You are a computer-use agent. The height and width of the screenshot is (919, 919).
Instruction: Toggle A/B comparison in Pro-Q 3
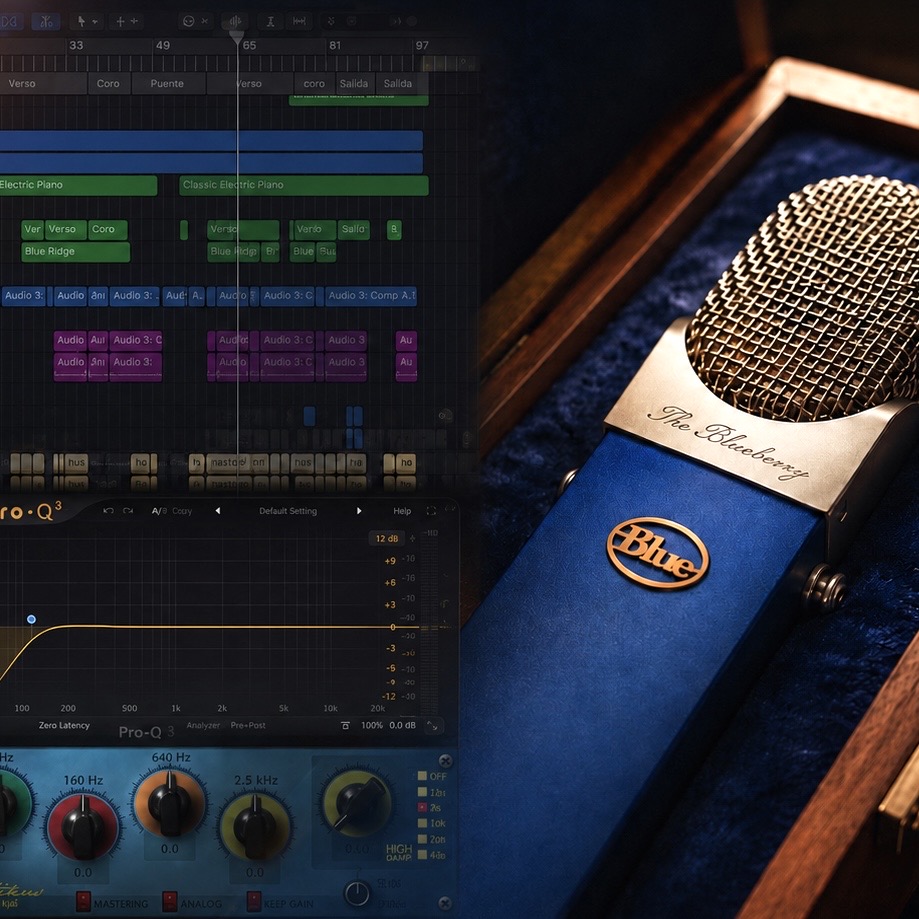pyautogui.click(x=159, y=511)
